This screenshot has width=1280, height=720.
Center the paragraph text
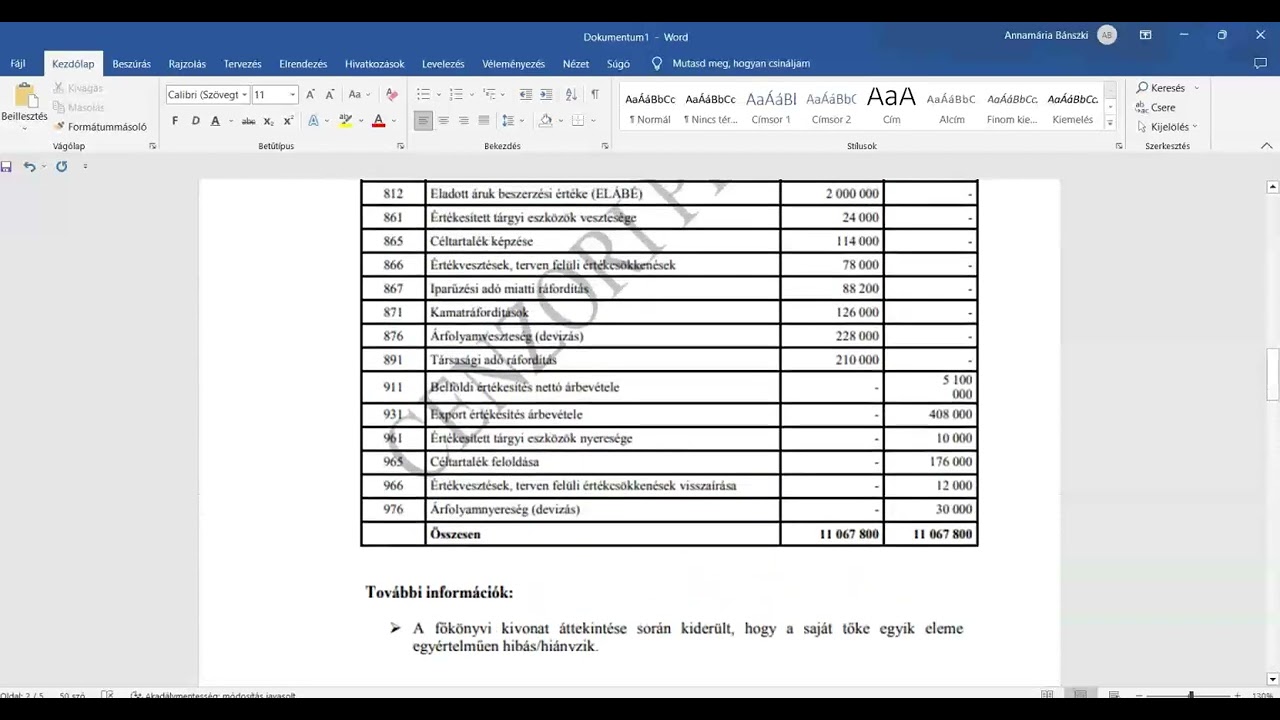[444, 121]
